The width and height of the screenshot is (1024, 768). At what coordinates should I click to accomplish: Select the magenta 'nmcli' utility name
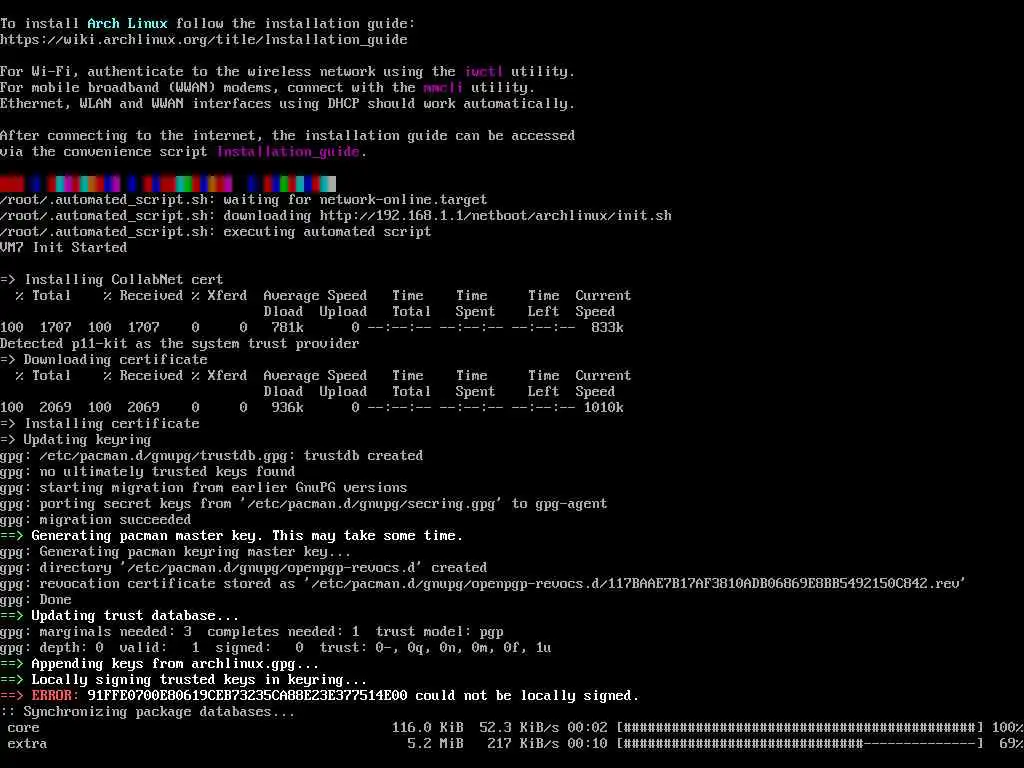tap(443, 88)
